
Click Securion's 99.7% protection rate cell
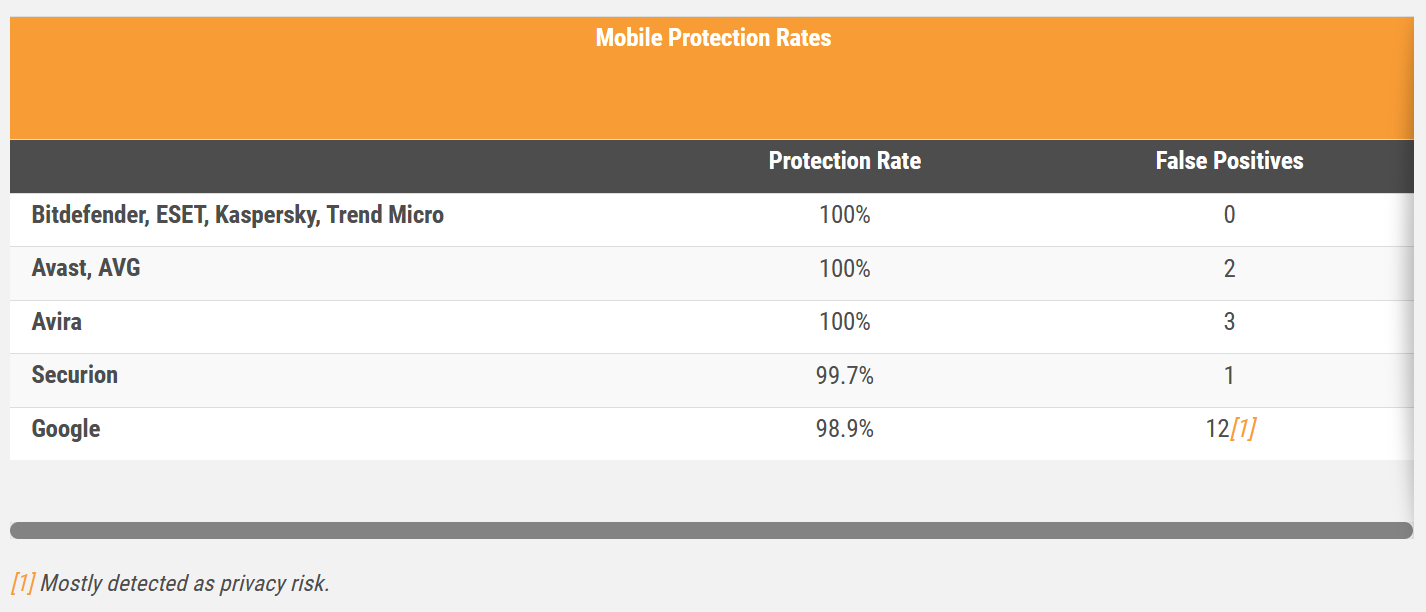[844, 376]
